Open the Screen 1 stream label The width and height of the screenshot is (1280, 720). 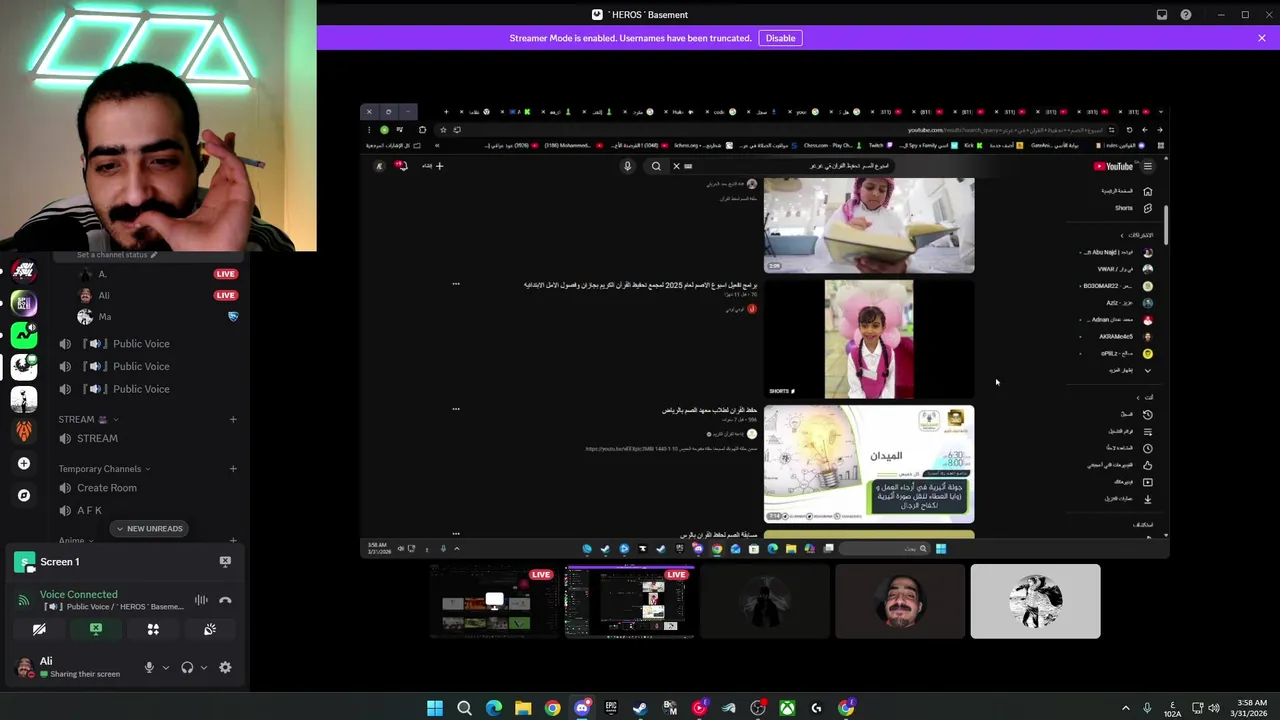click(x=60, y=562)
